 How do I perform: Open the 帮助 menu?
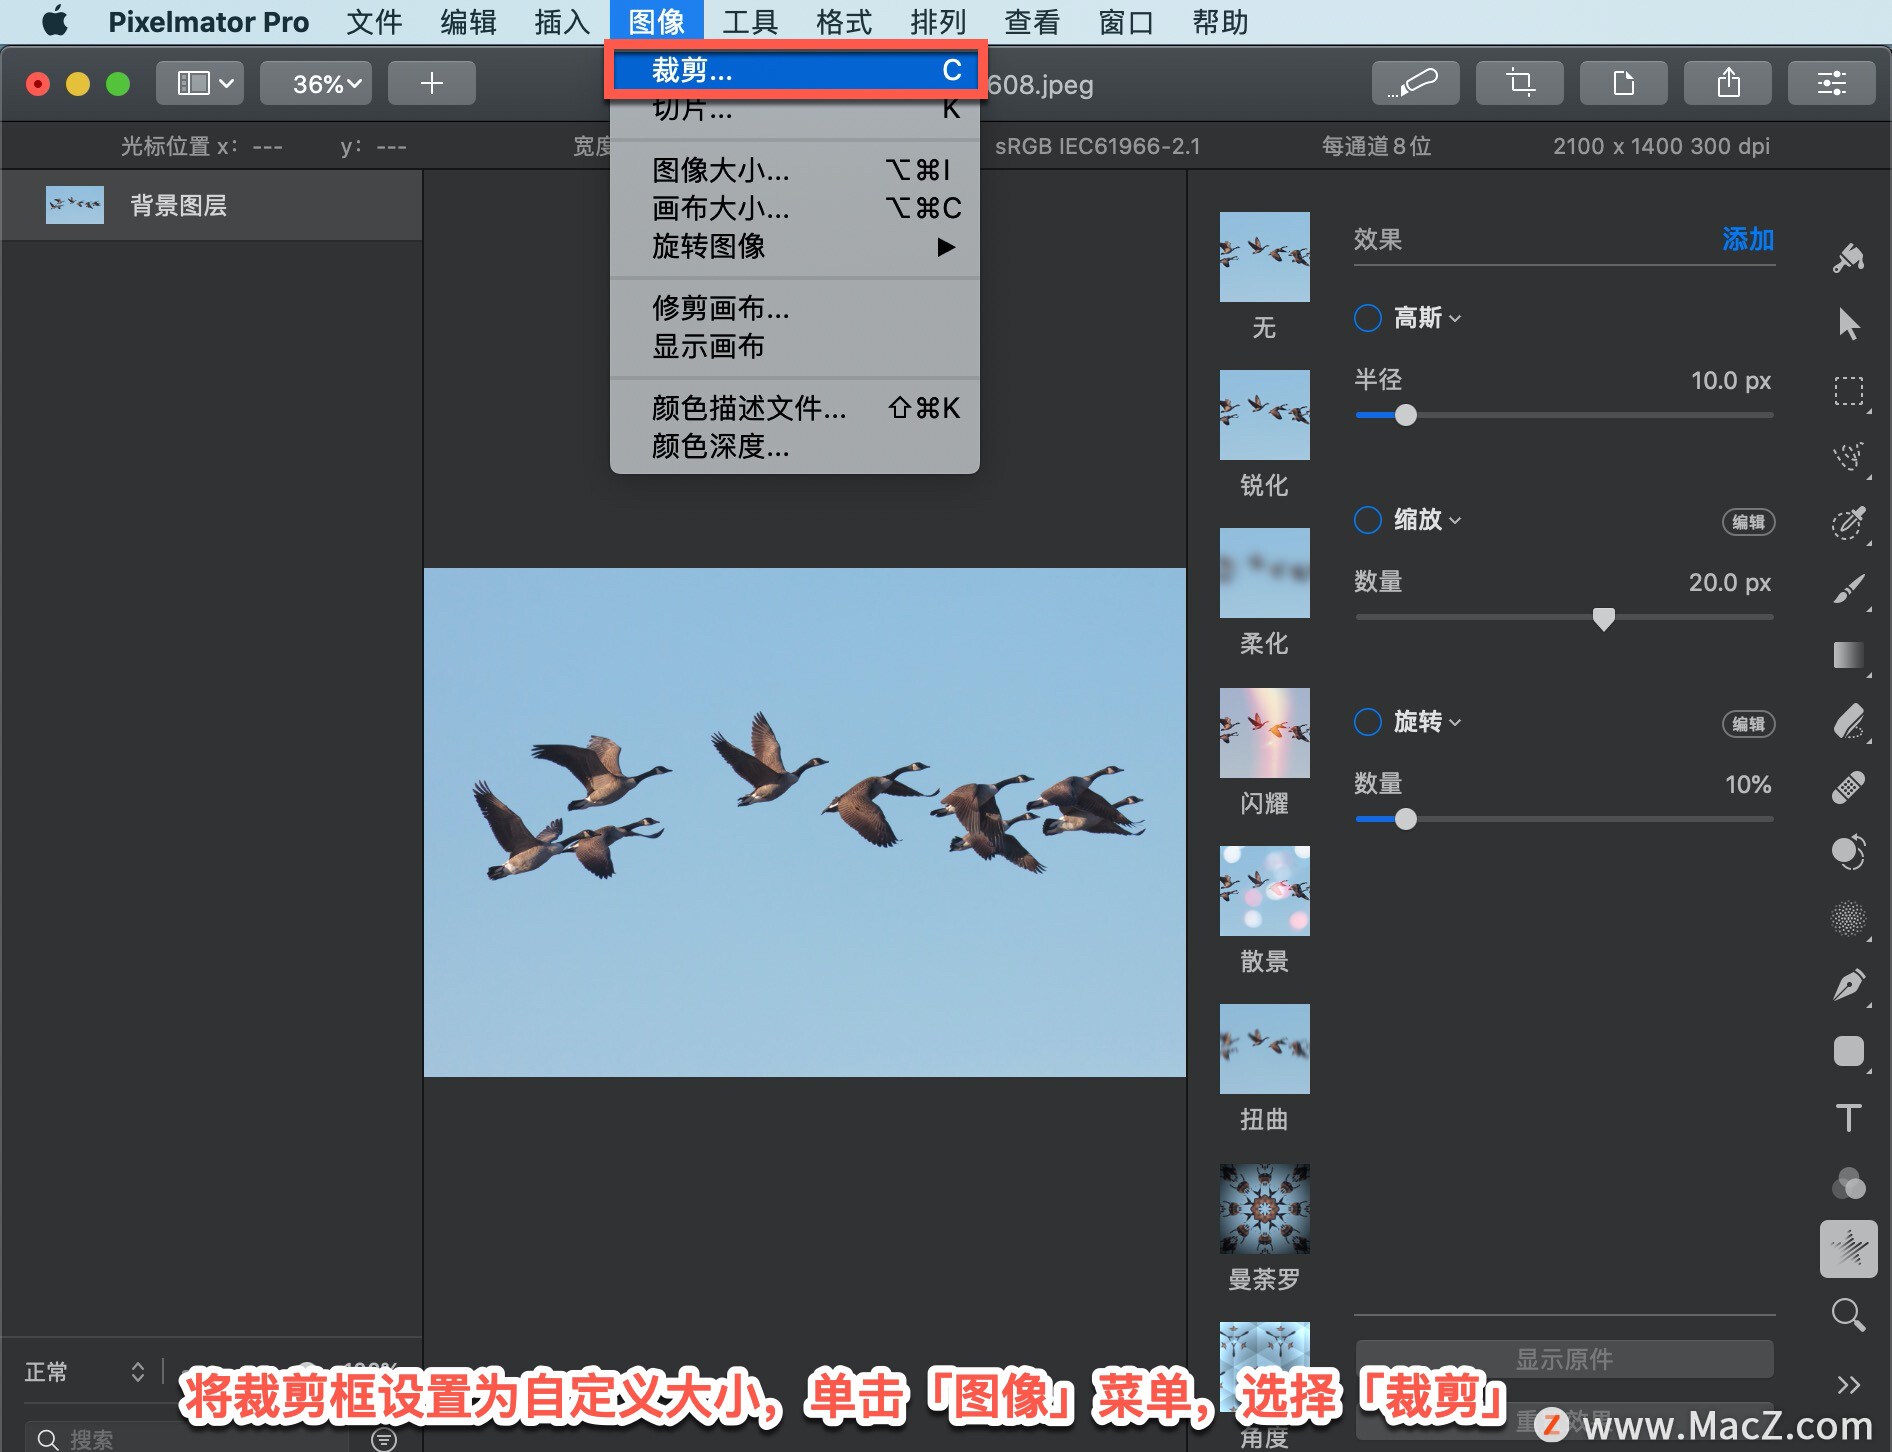coord(1220,22)
